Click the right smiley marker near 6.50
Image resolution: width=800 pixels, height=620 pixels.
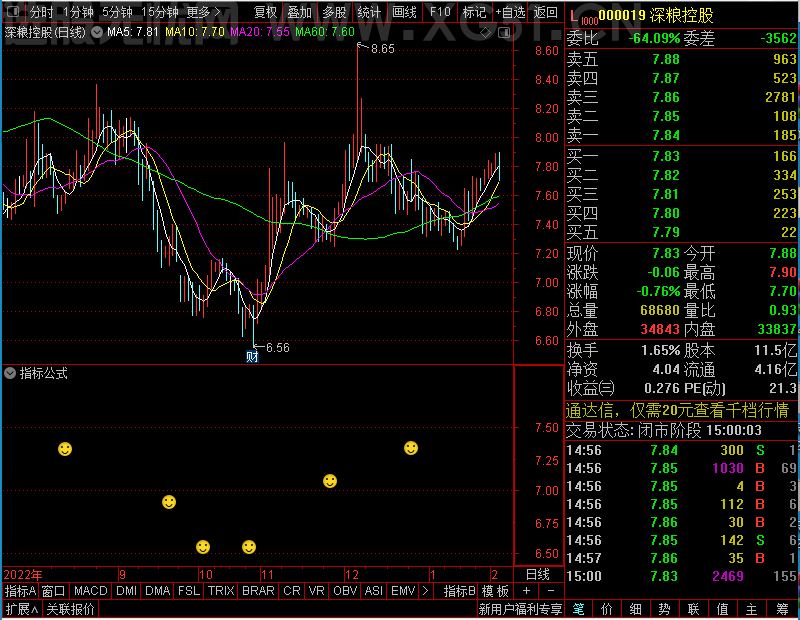click(249, 547)
